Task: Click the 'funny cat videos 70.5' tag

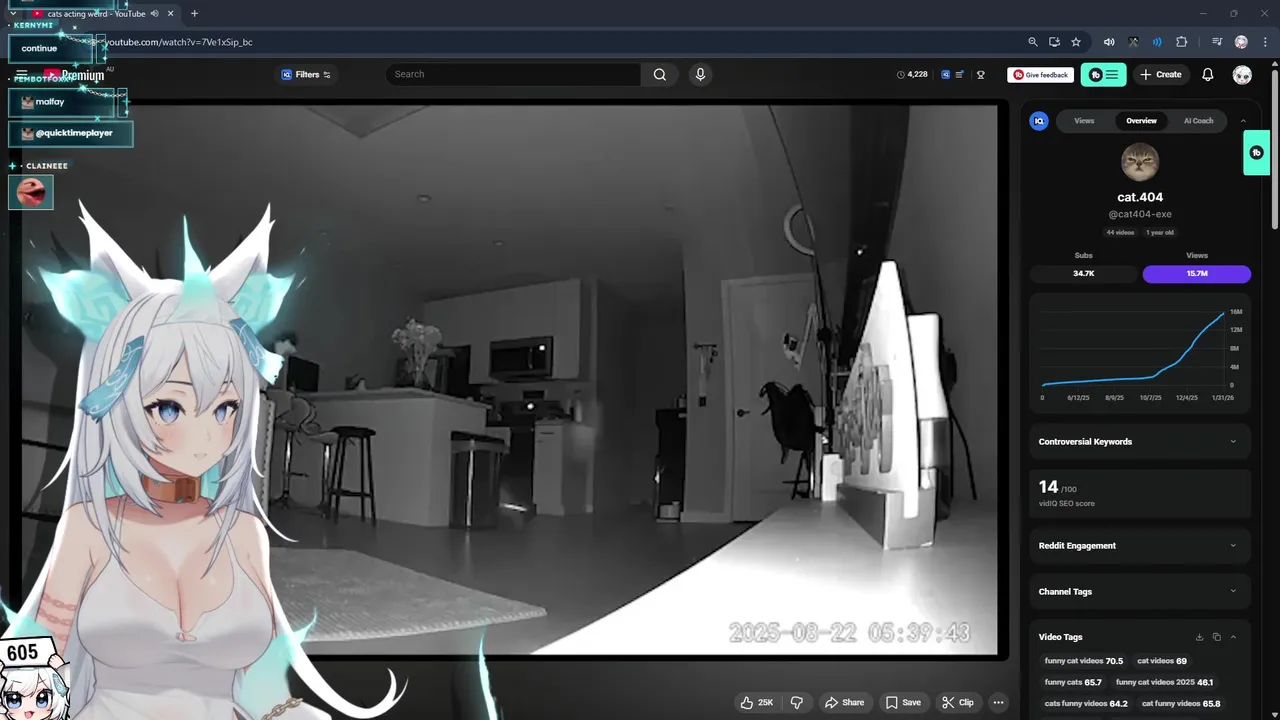Action: 1084,661
